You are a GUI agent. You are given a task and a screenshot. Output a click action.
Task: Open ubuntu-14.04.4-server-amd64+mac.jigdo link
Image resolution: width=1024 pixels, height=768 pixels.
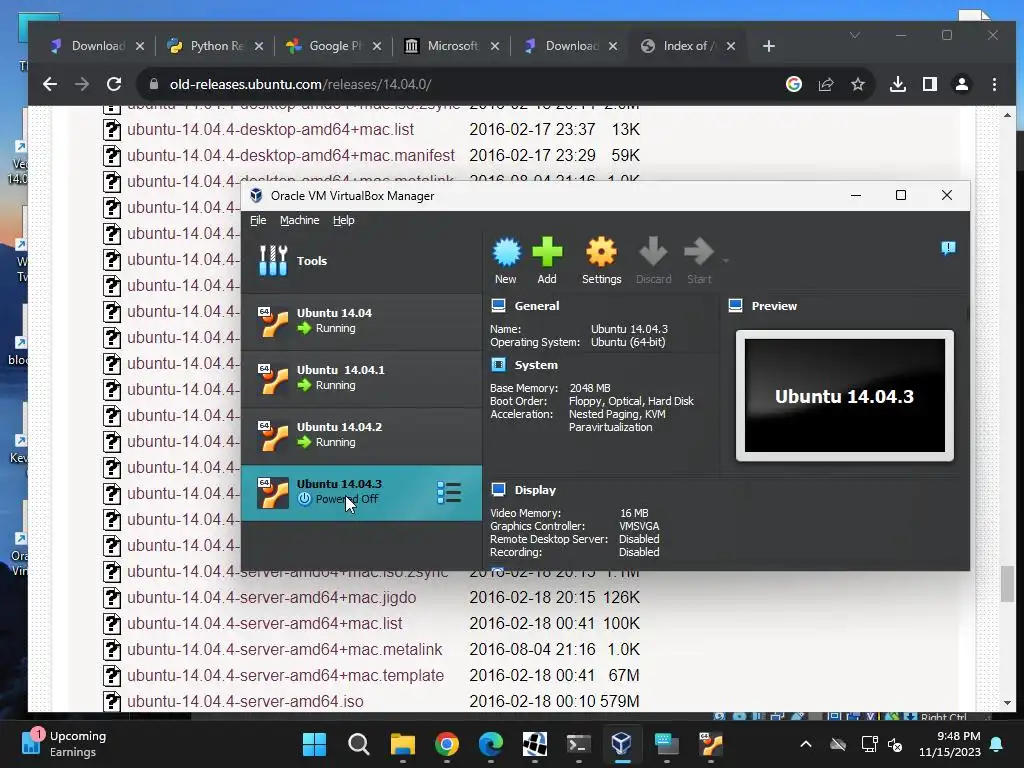point(271,598)
